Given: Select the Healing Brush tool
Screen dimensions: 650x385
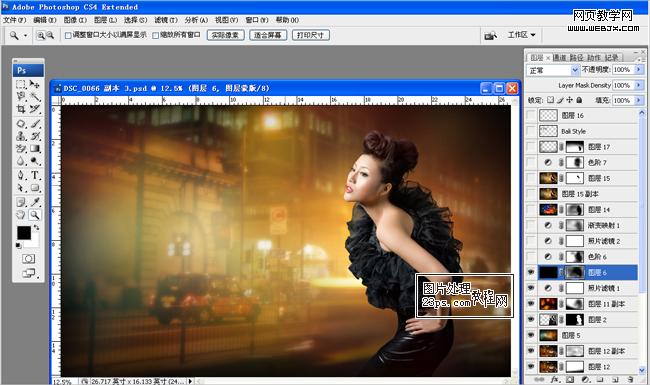Looking at the screenshot, I should click(x=21, y=124).
